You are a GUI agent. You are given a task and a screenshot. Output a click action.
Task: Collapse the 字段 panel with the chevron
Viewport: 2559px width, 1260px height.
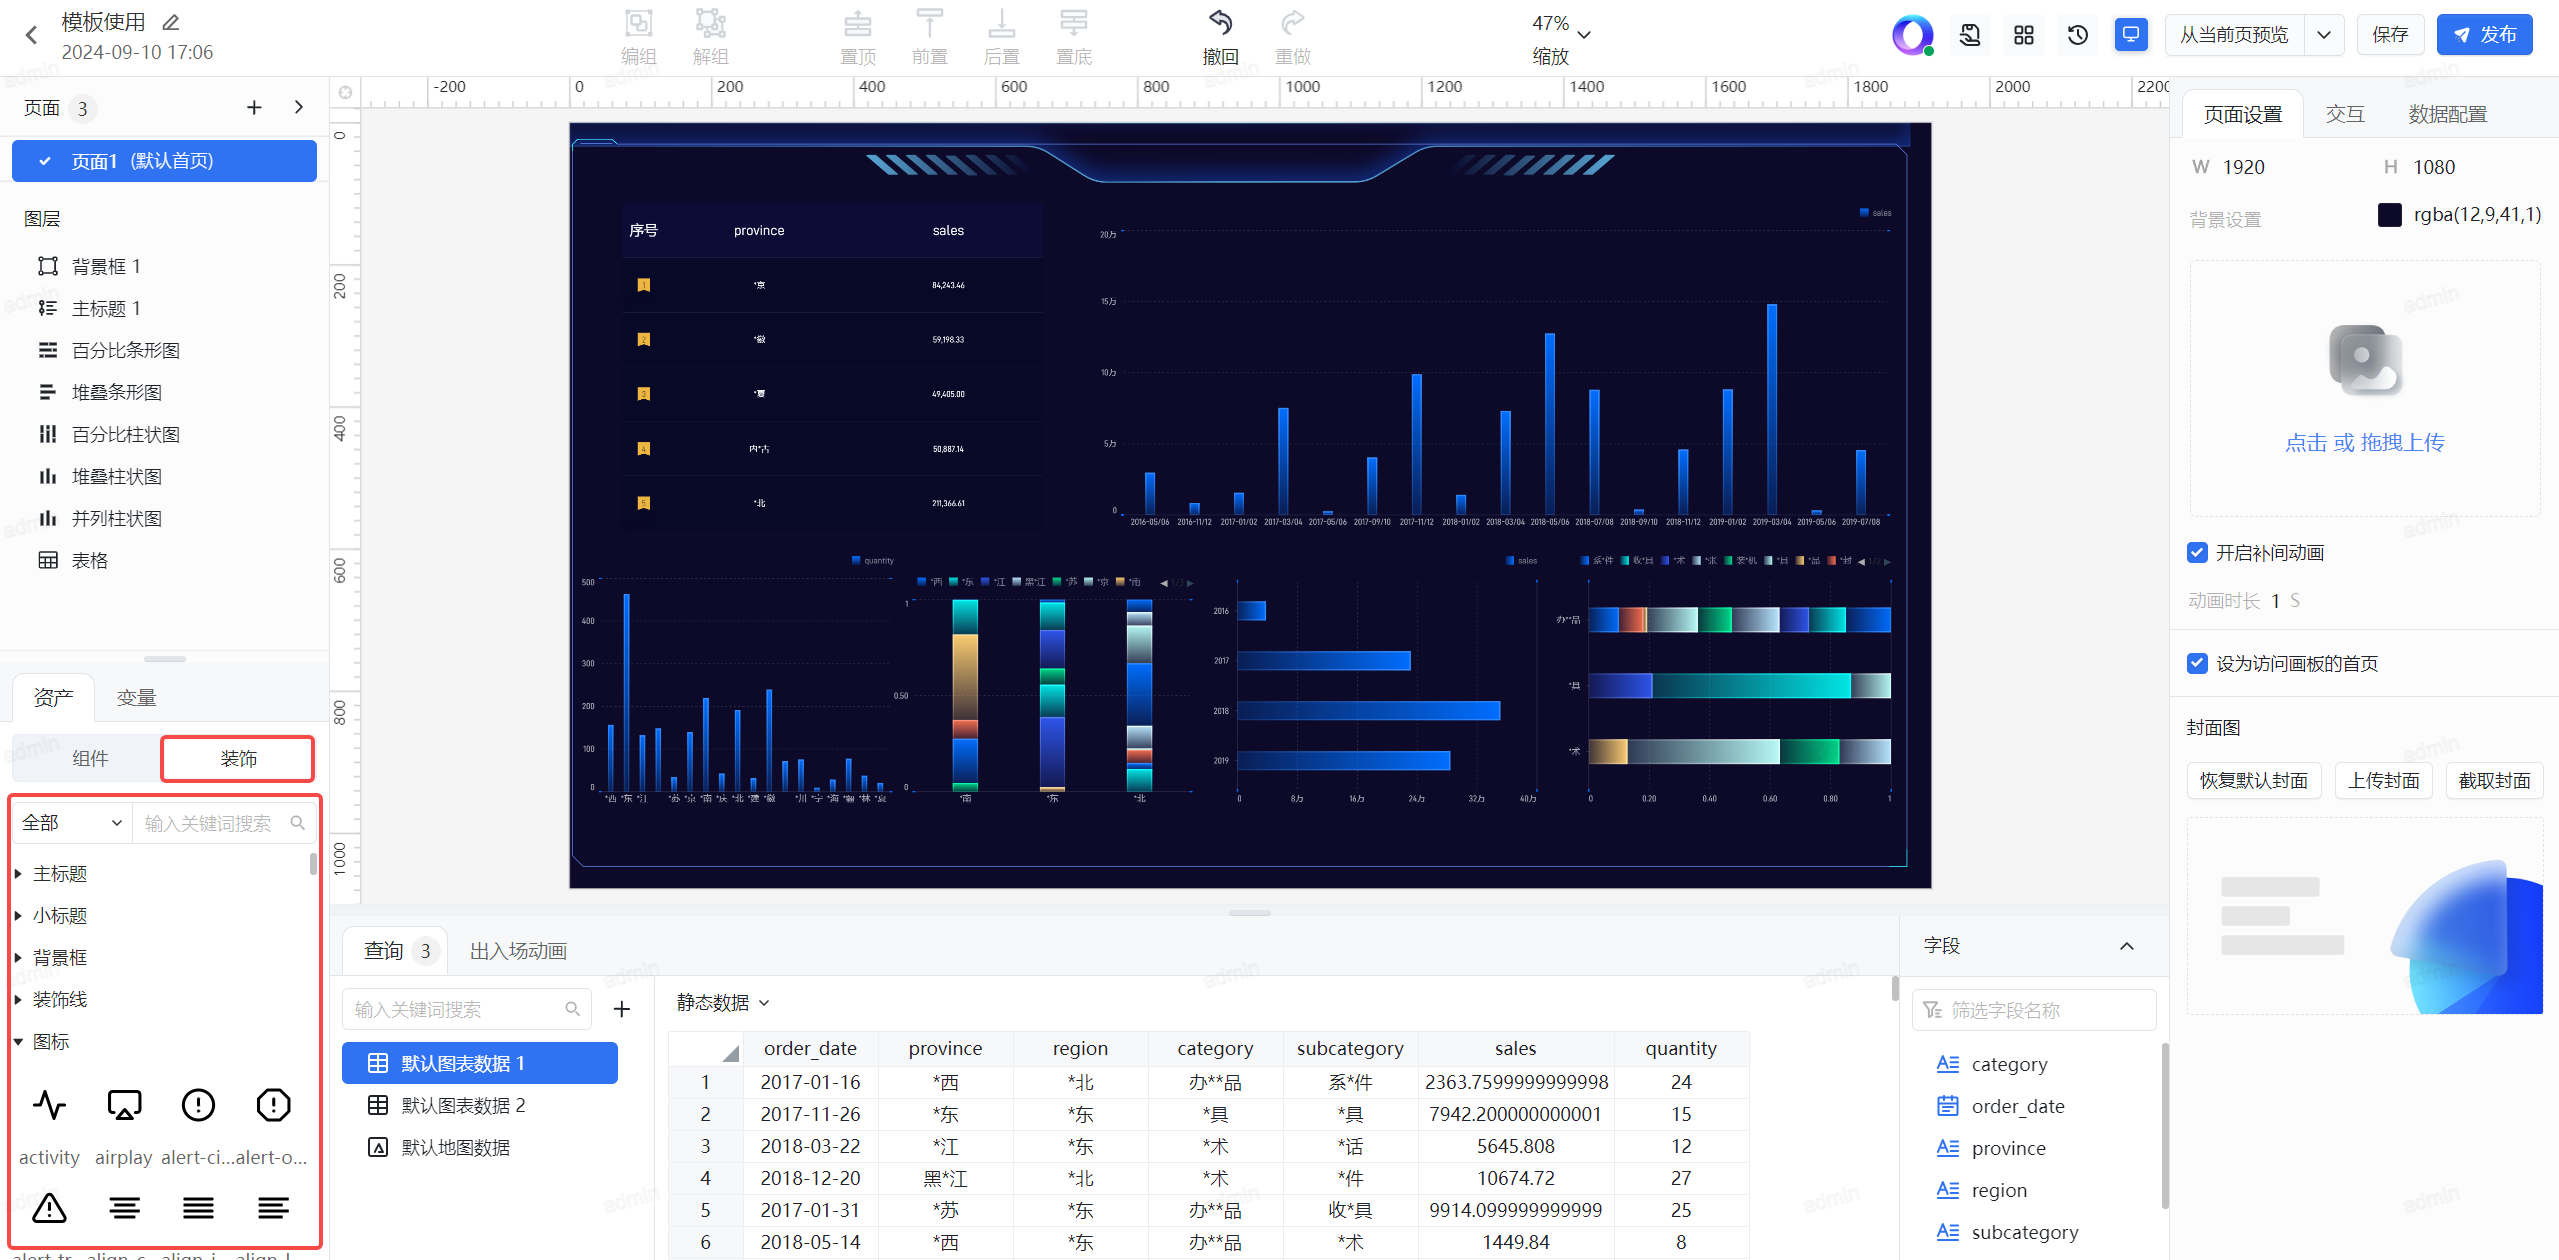[x=2127, y=946]
